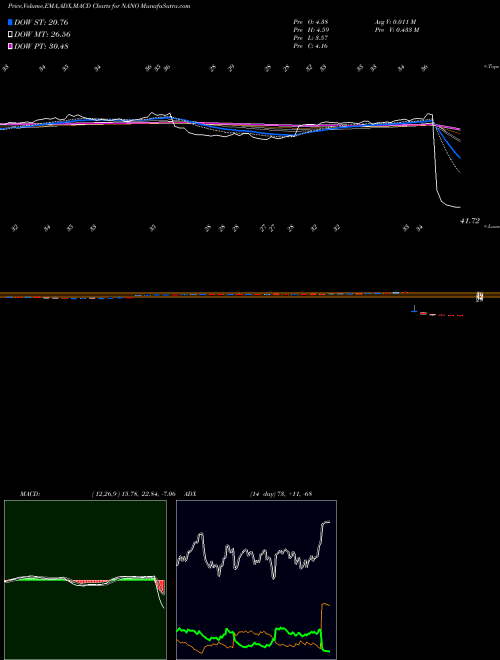Click the 41.72 price label
This screenshot has height=660, width=500.
(x=470, y=221)
